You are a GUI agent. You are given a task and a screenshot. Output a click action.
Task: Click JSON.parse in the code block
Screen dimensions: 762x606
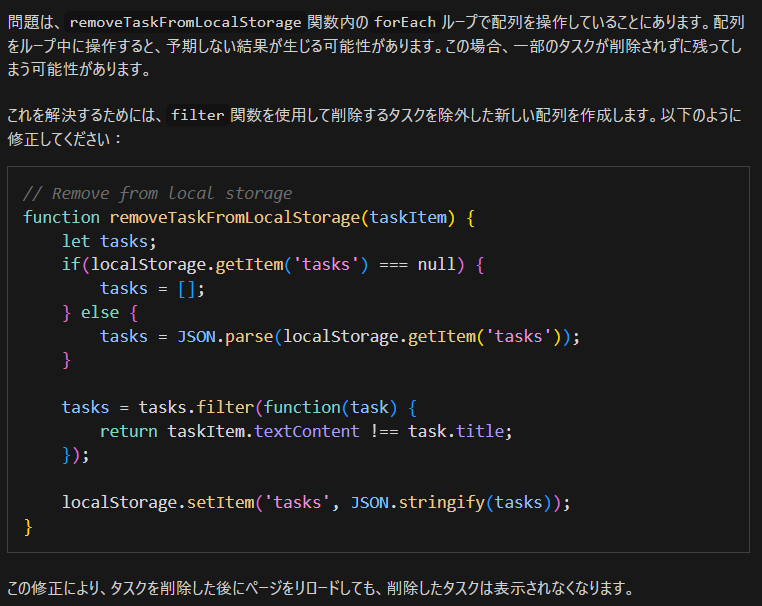coord(225,337)
